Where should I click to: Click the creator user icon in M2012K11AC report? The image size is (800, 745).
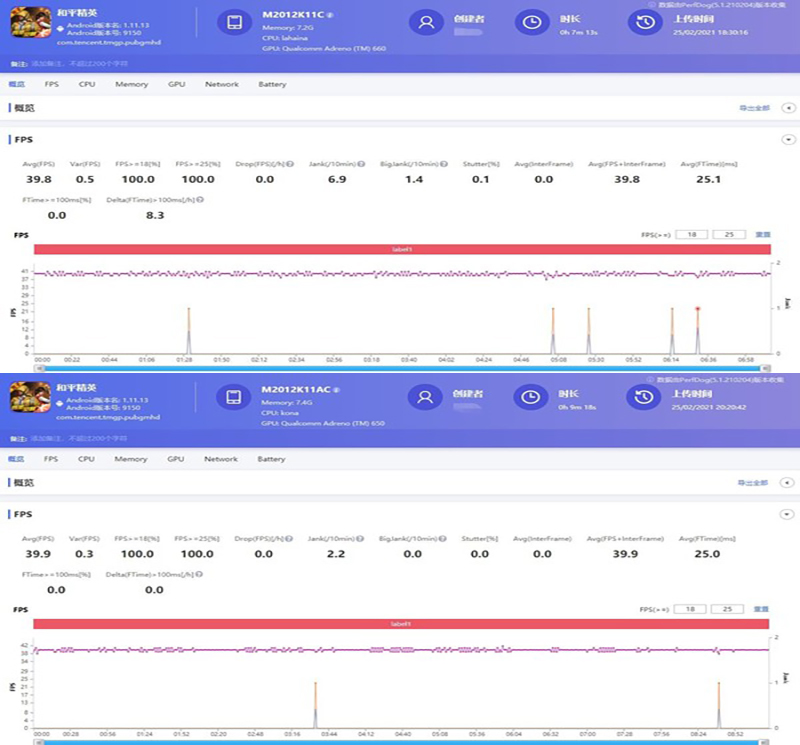tap(425, 397)
